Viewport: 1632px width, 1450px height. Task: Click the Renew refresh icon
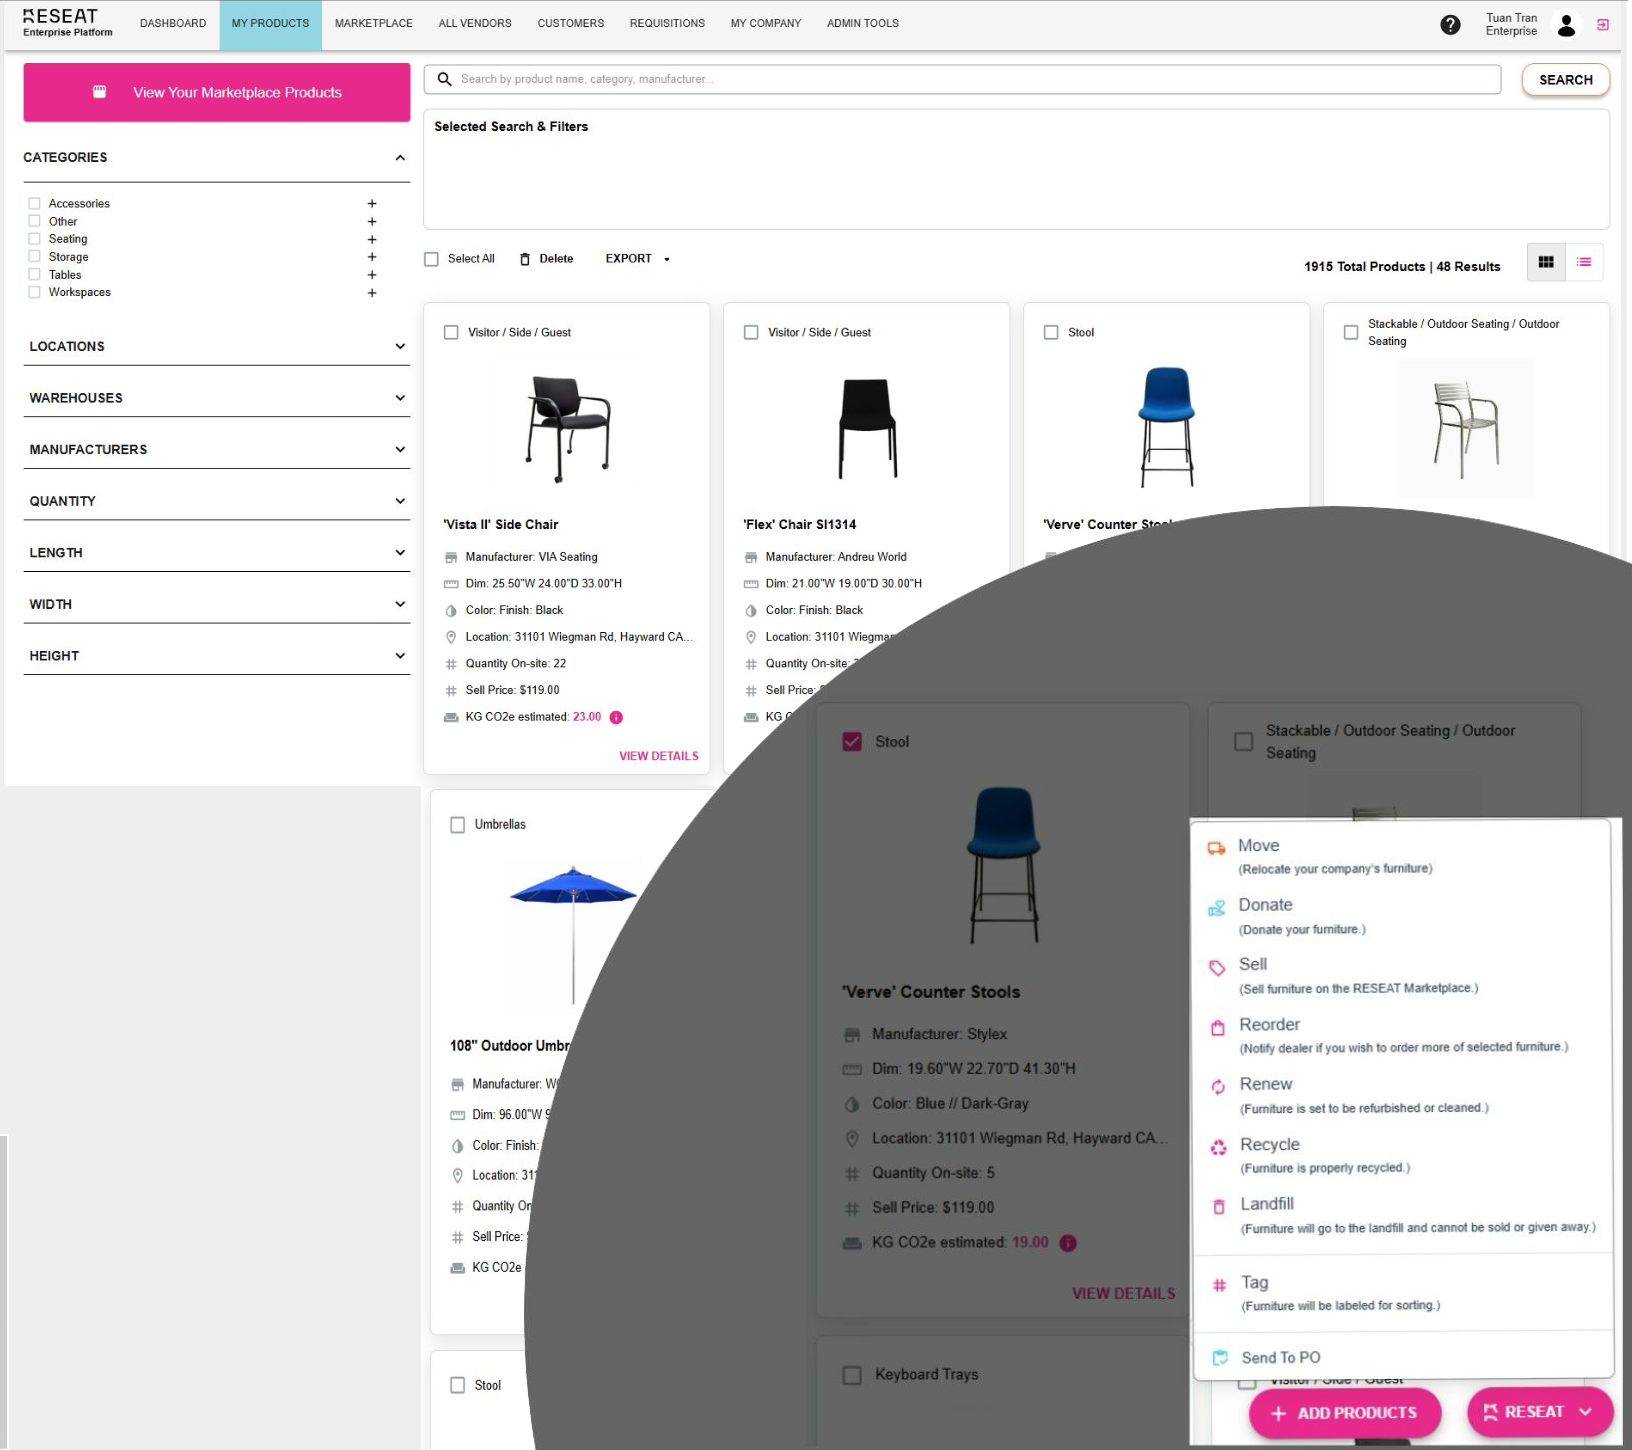(1218, 1087)
